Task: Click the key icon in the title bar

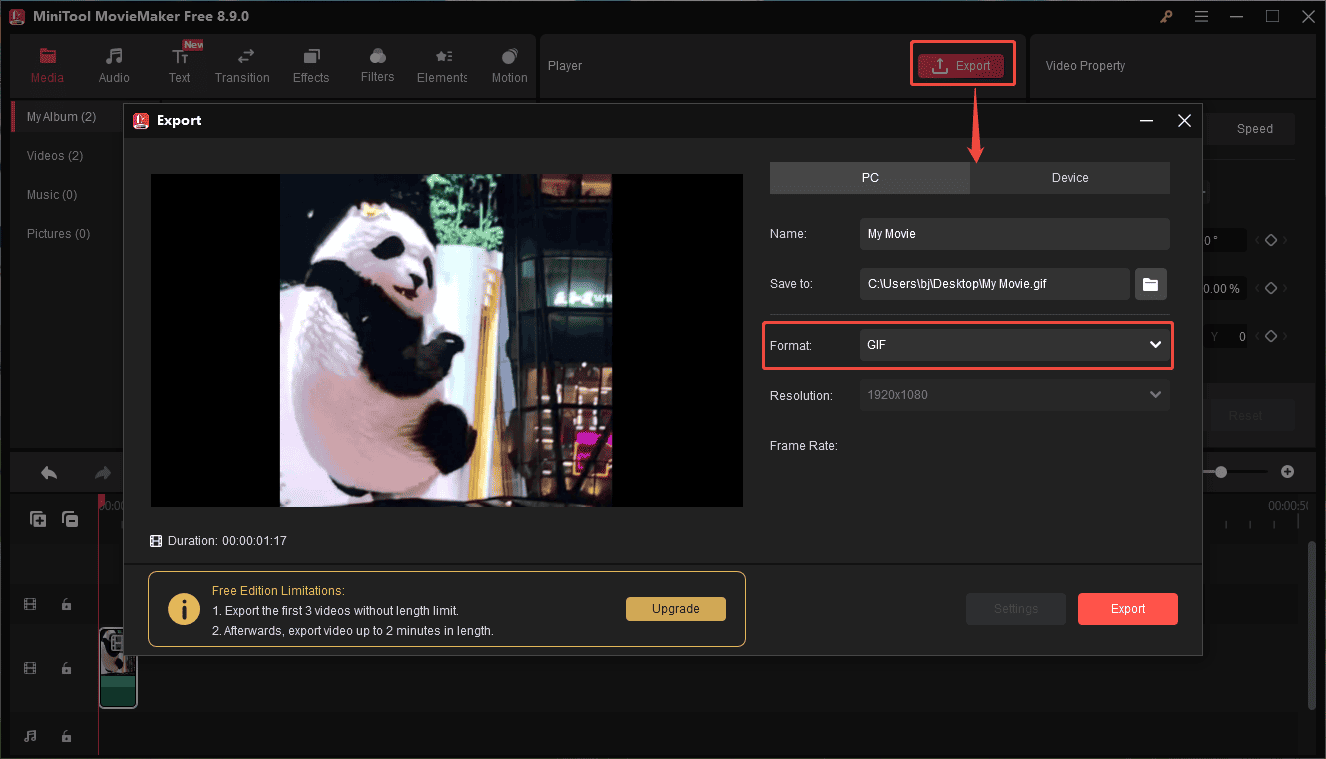Action: (x=1166, y=16)
